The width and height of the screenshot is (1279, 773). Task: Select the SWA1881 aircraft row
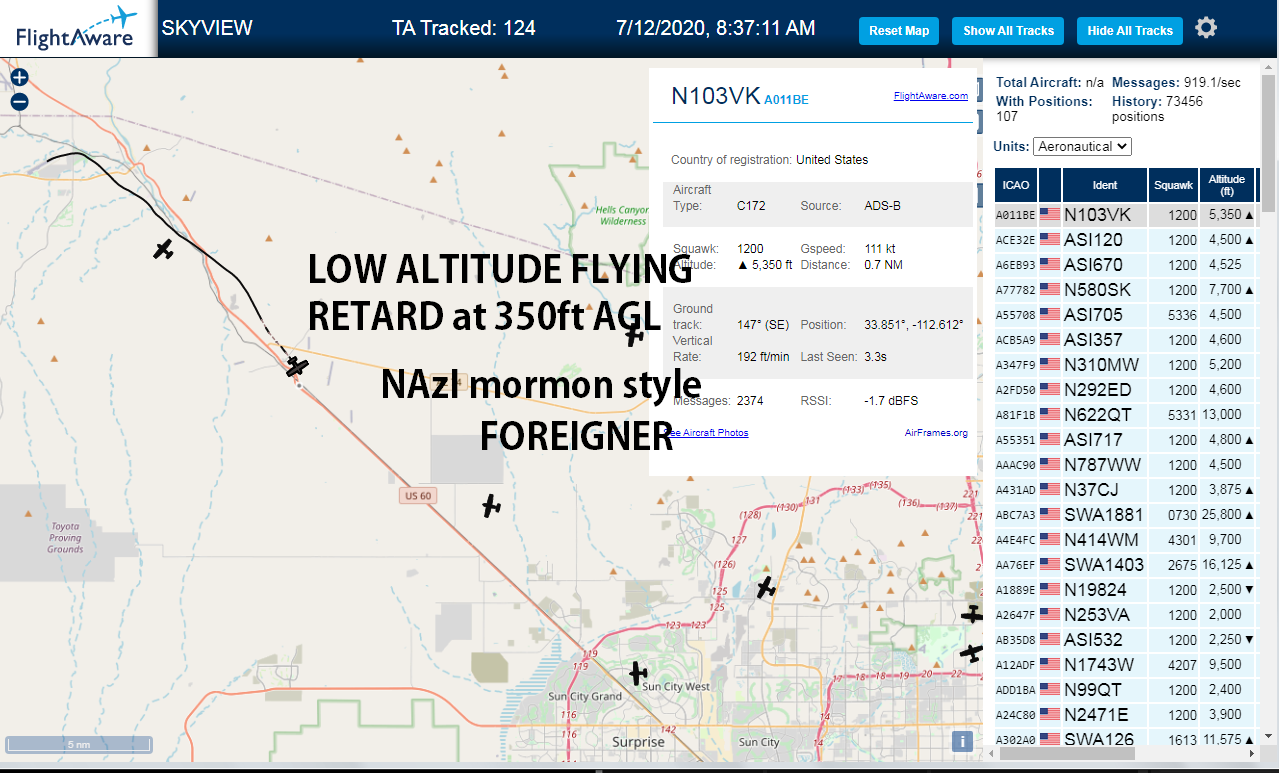click(x=1125, y=515)
